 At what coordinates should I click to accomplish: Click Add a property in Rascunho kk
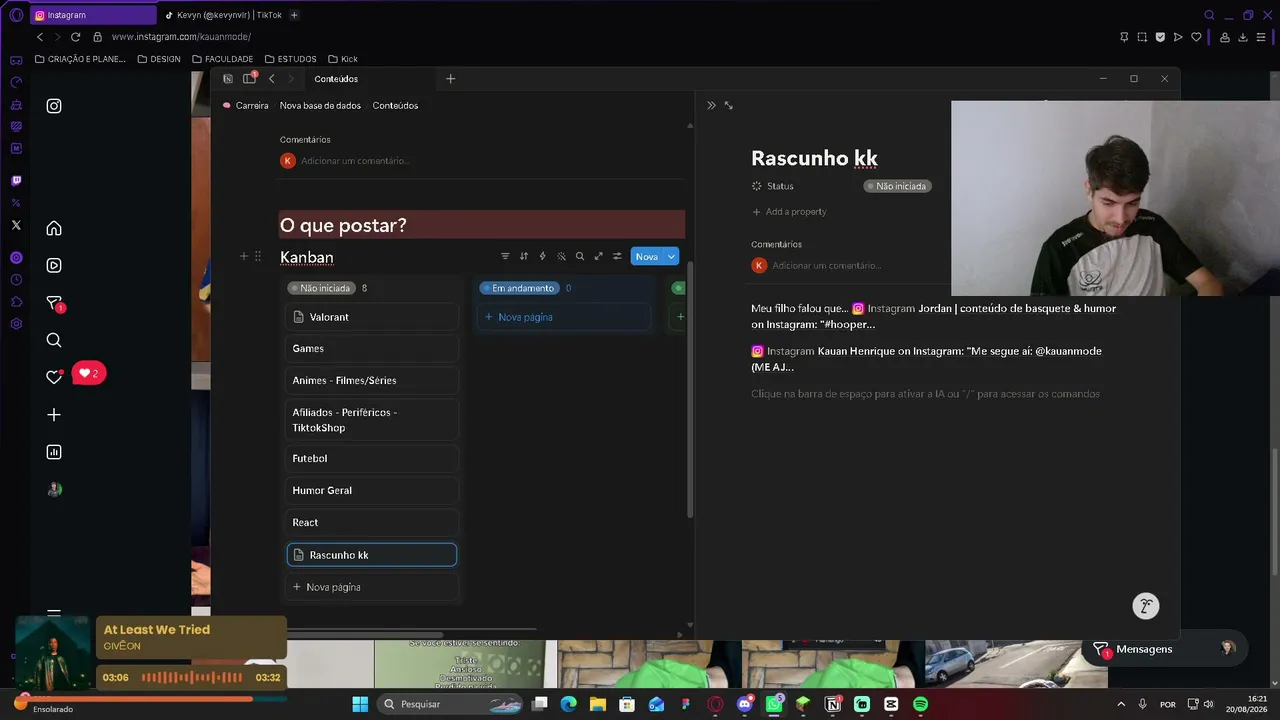[x=789, y=212]
